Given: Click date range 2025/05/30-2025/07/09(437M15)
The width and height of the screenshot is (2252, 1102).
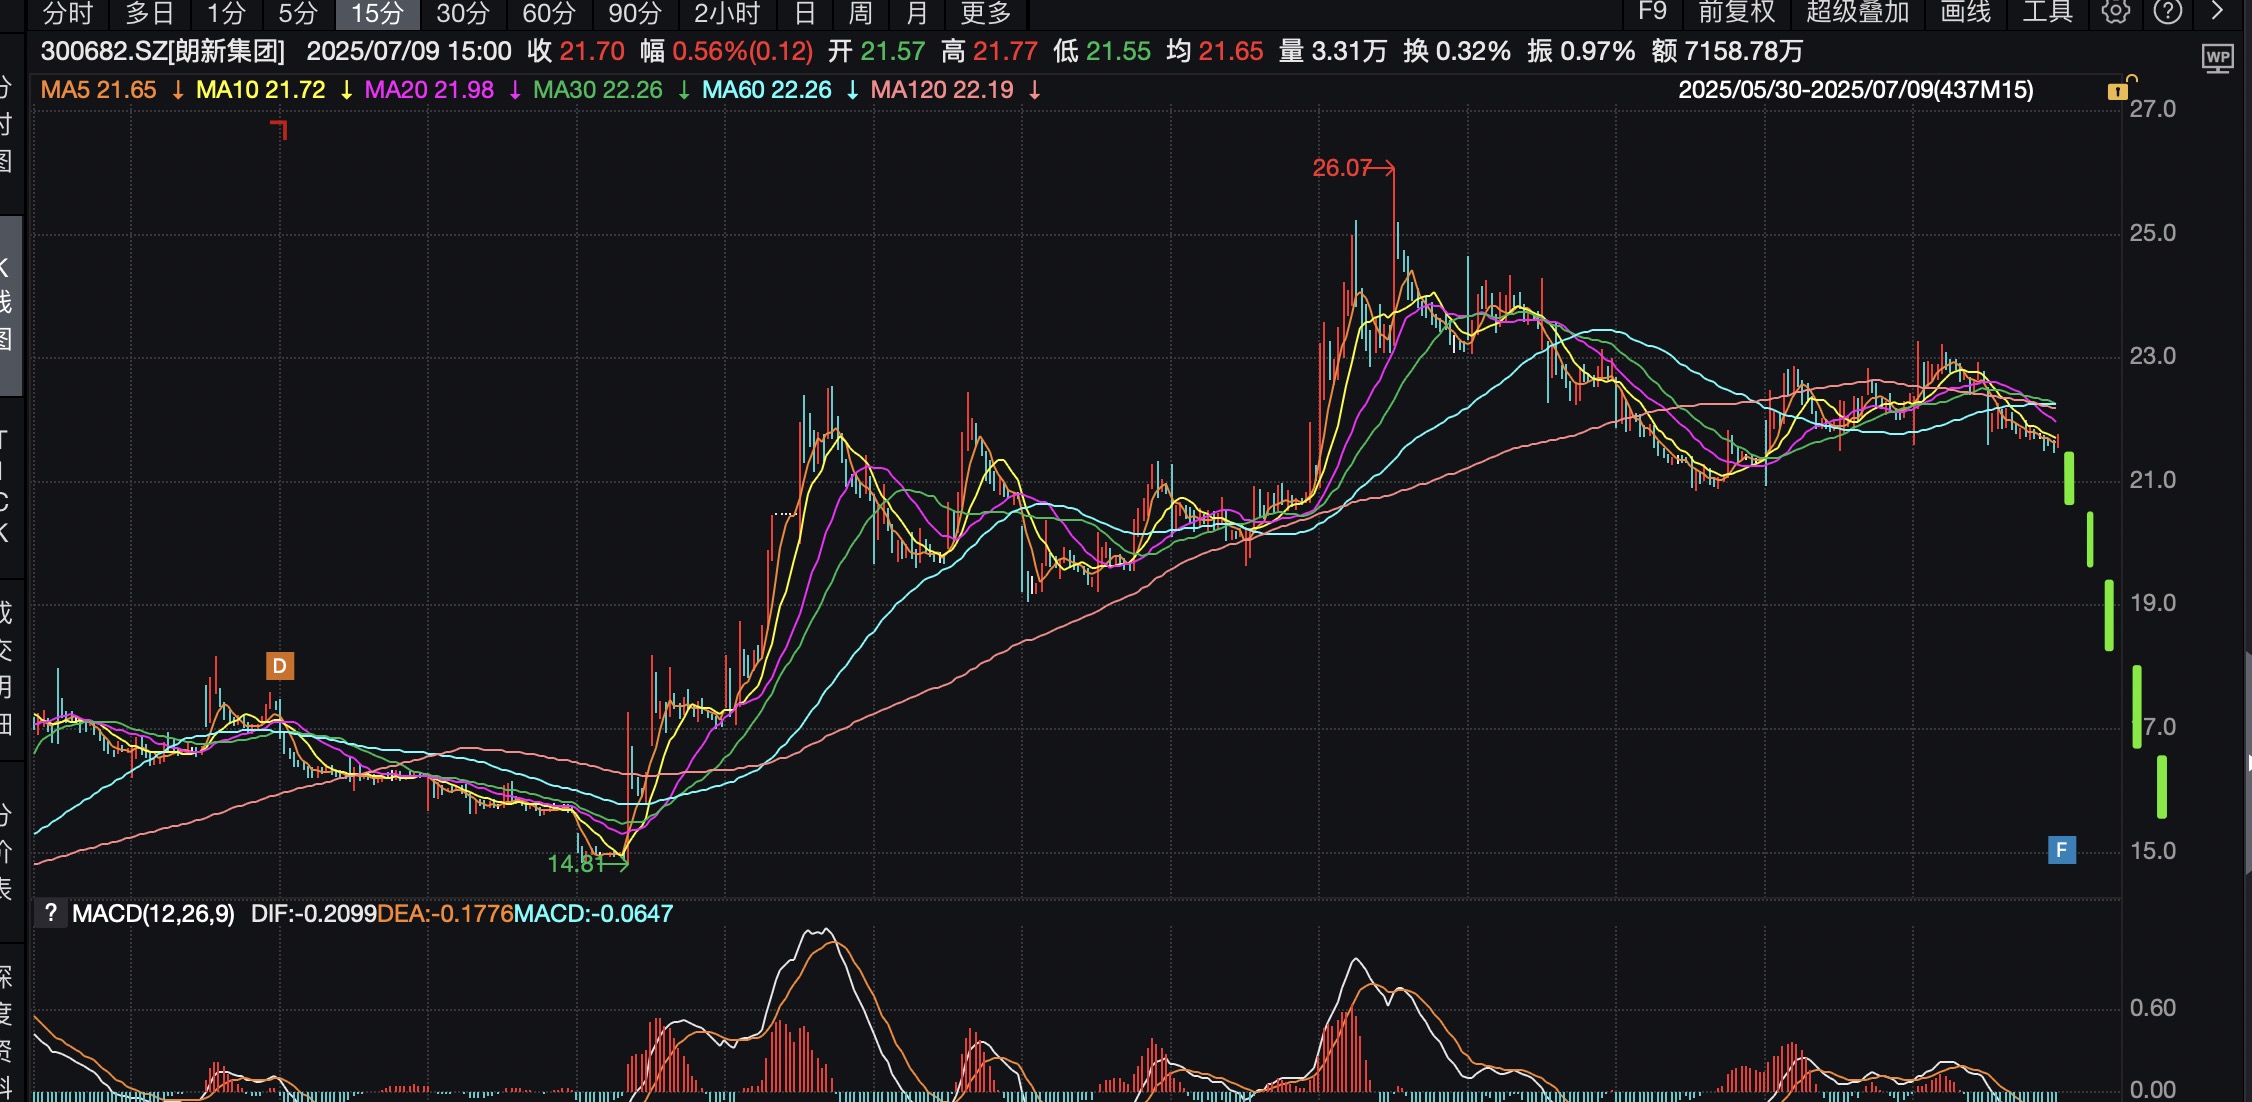Looking at the screenshot, I should (x=1856, y=90).
